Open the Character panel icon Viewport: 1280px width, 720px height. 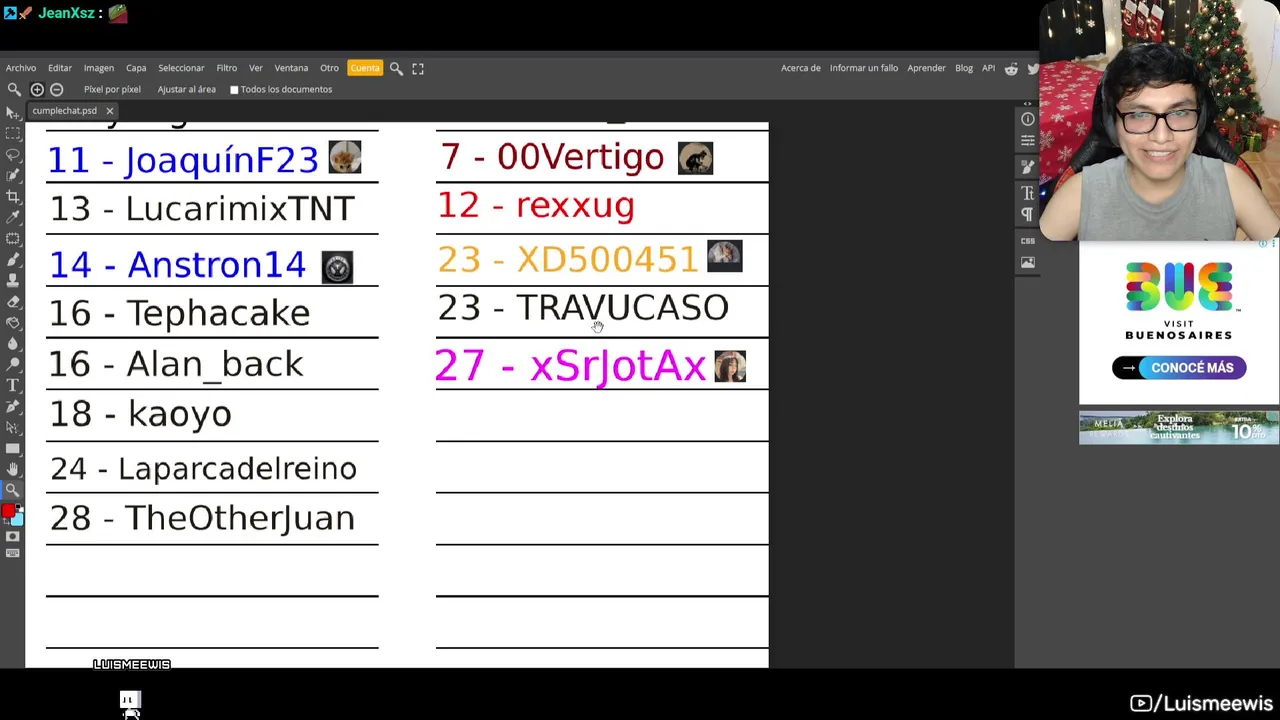point(1027,193)
